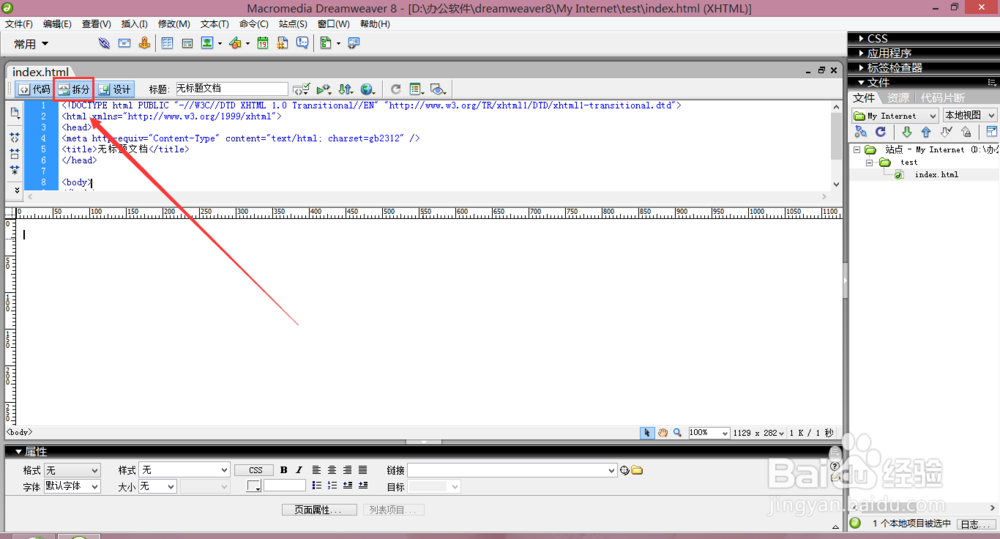The height and width of the screenshot is (539, 1000).
Task: Insert Date using calendar icon
Action: [x=262, y=43]
